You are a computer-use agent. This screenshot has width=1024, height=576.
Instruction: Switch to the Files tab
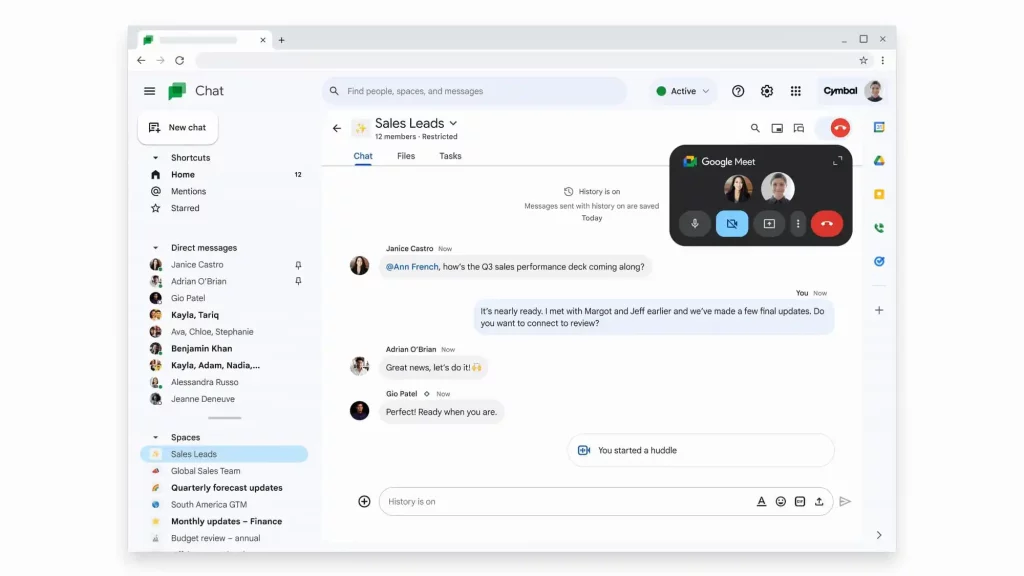click(405, 156)
